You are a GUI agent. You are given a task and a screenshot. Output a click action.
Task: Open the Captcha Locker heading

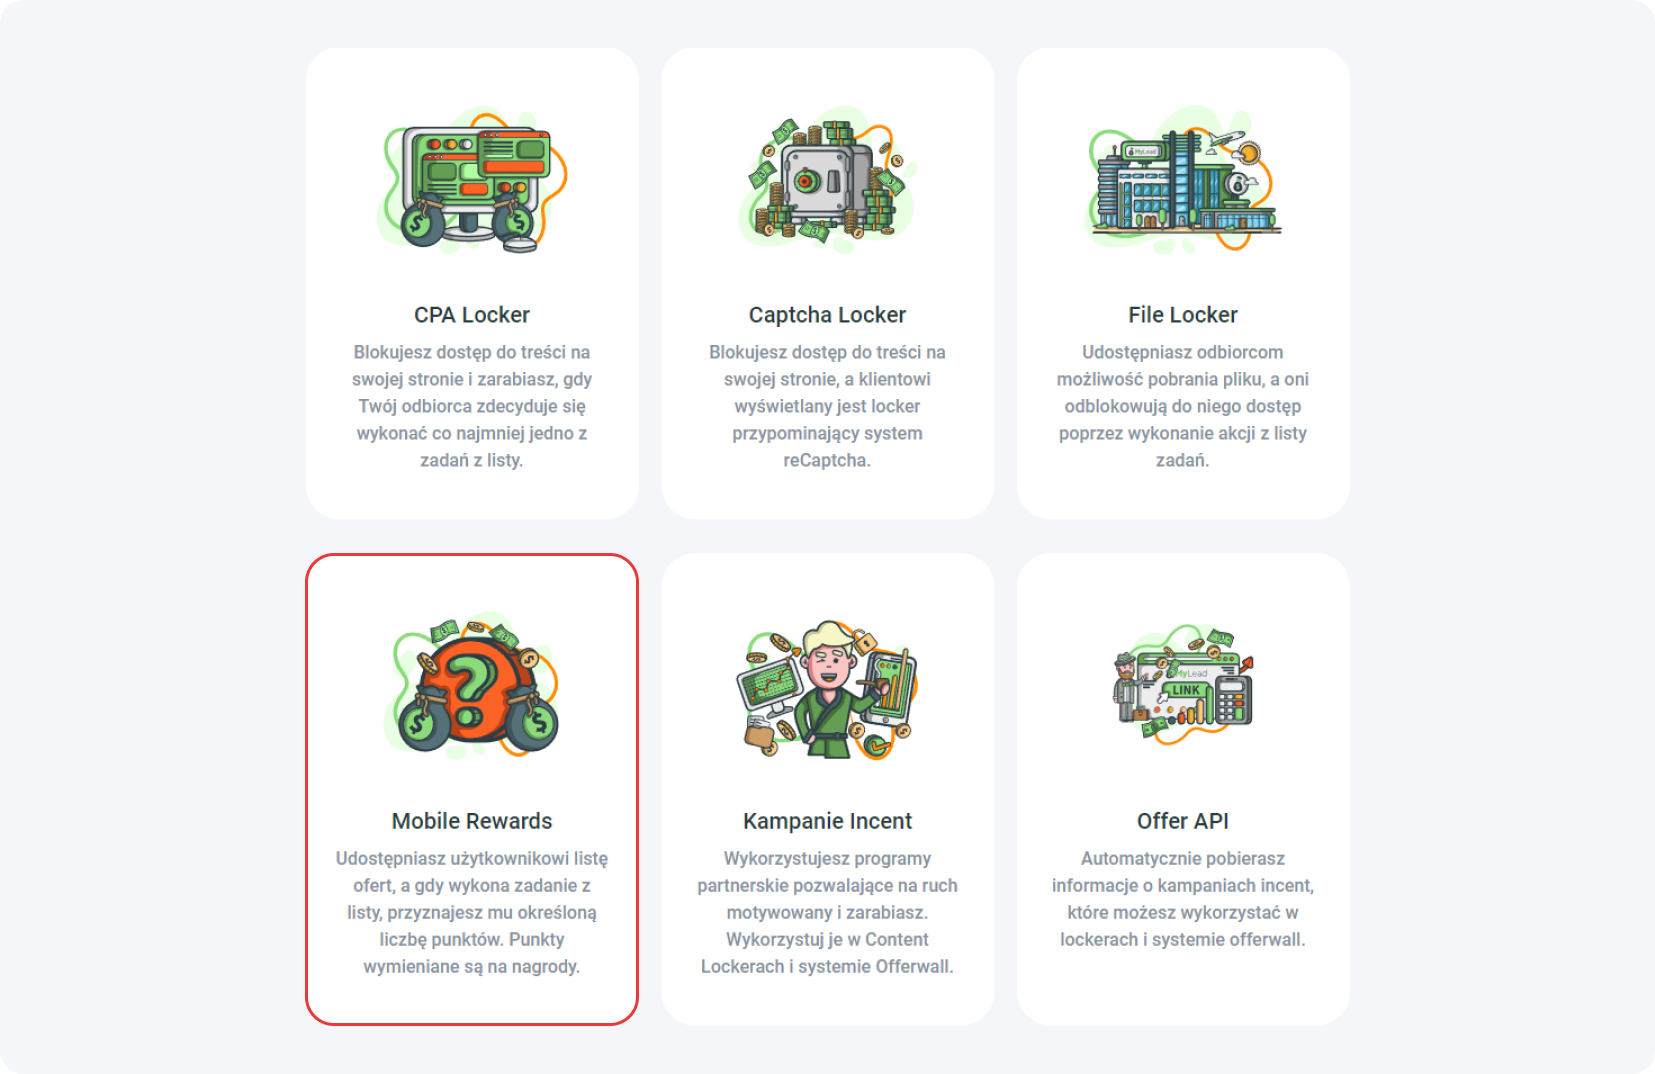(x=827, y=315)
